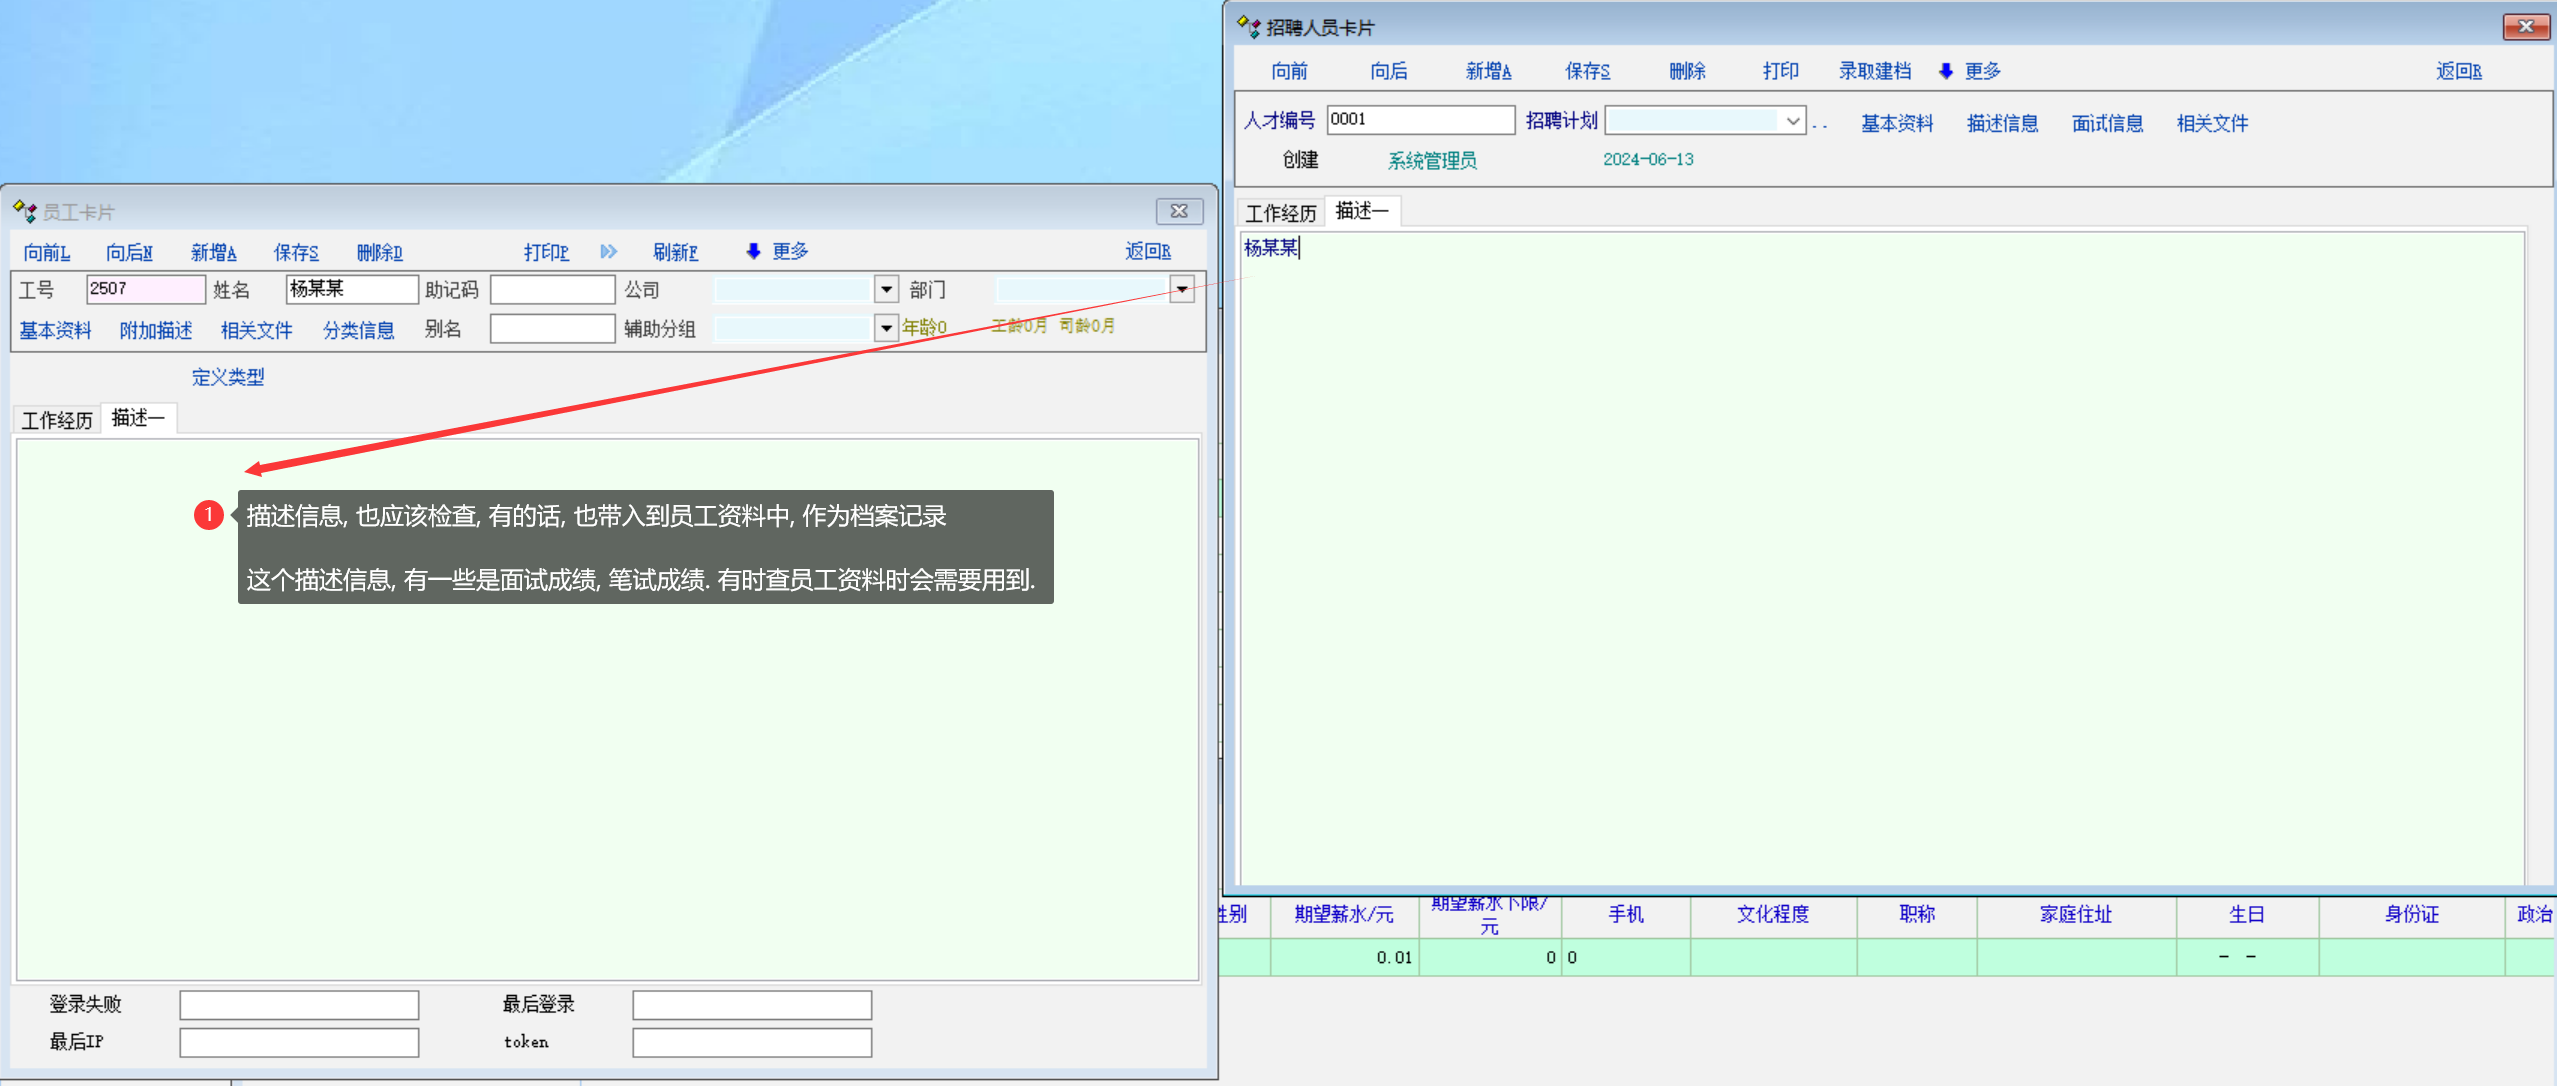The width and height of the screenshot is (2557, 1086).
Task: Click the 员工卡片 window title icon
Action: tap(24, 212)
